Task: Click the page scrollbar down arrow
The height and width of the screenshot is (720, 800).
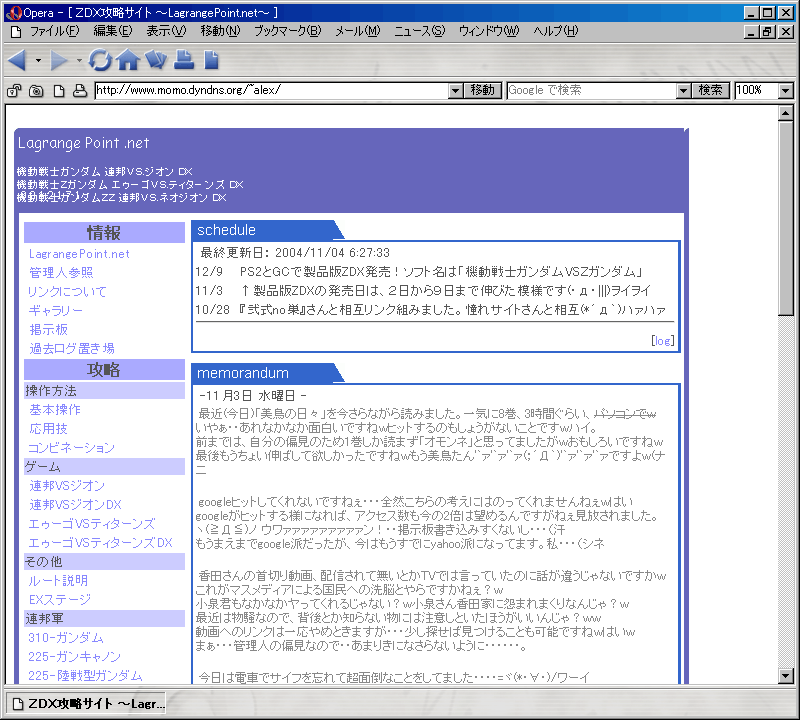Action: (x=786, y=677)
